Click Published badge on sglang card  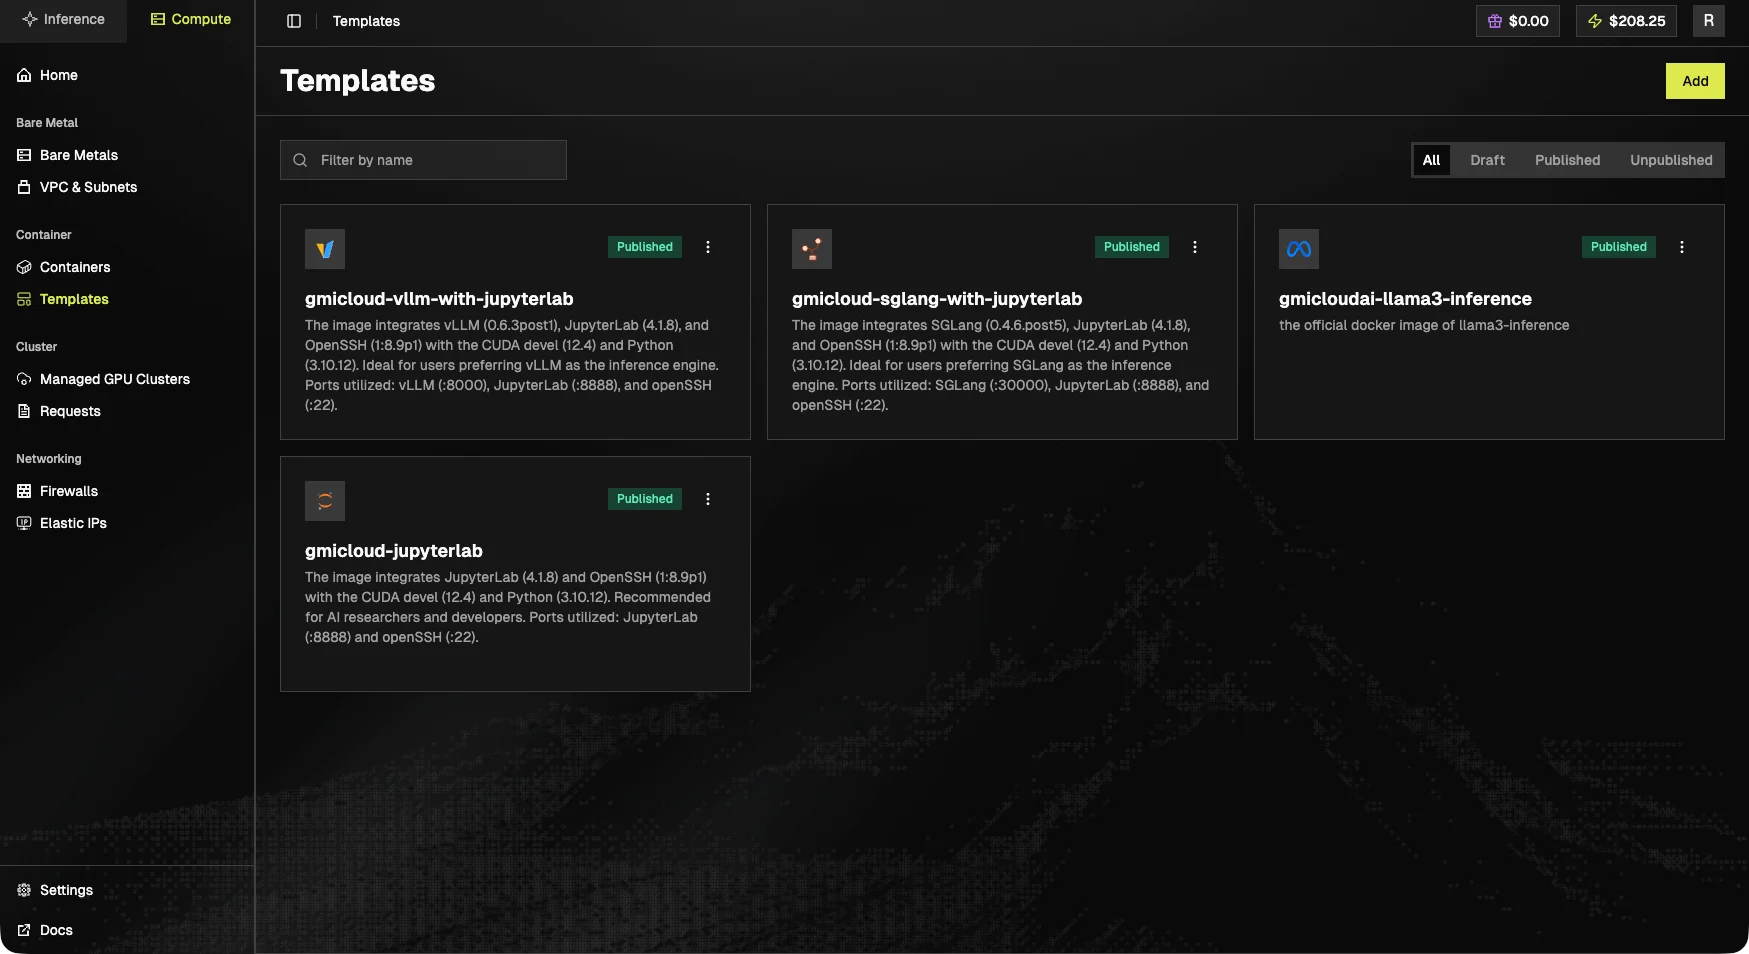click(1132, 247)
